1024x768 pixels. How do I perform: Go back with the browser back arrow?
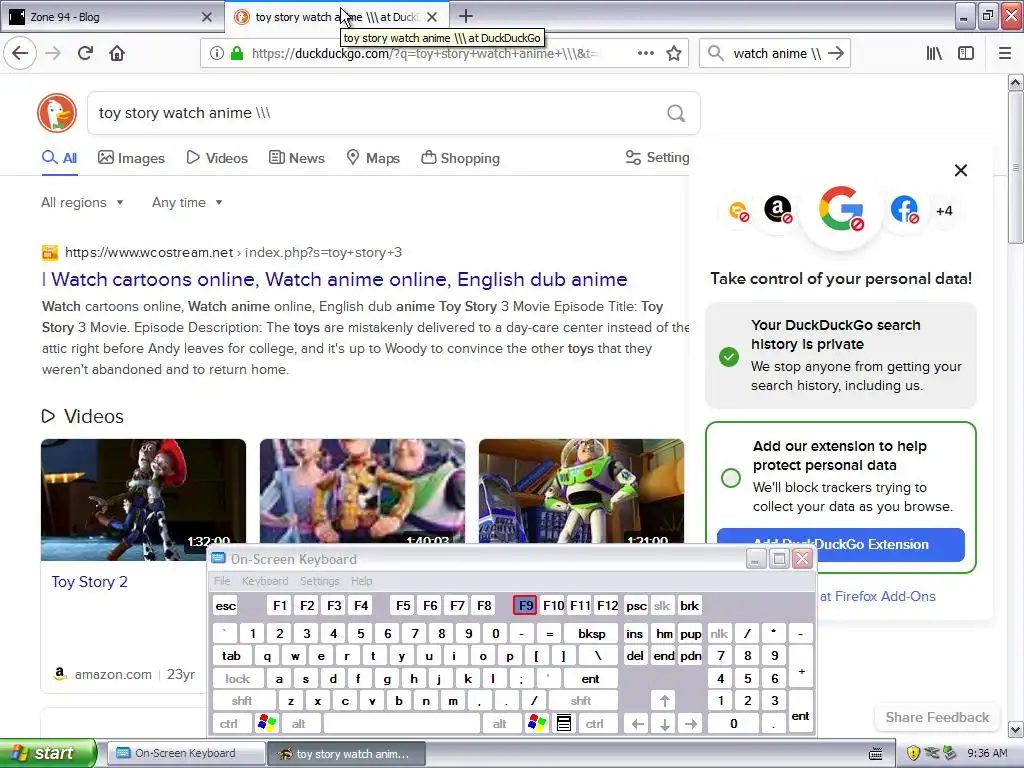tap(20, 53)
